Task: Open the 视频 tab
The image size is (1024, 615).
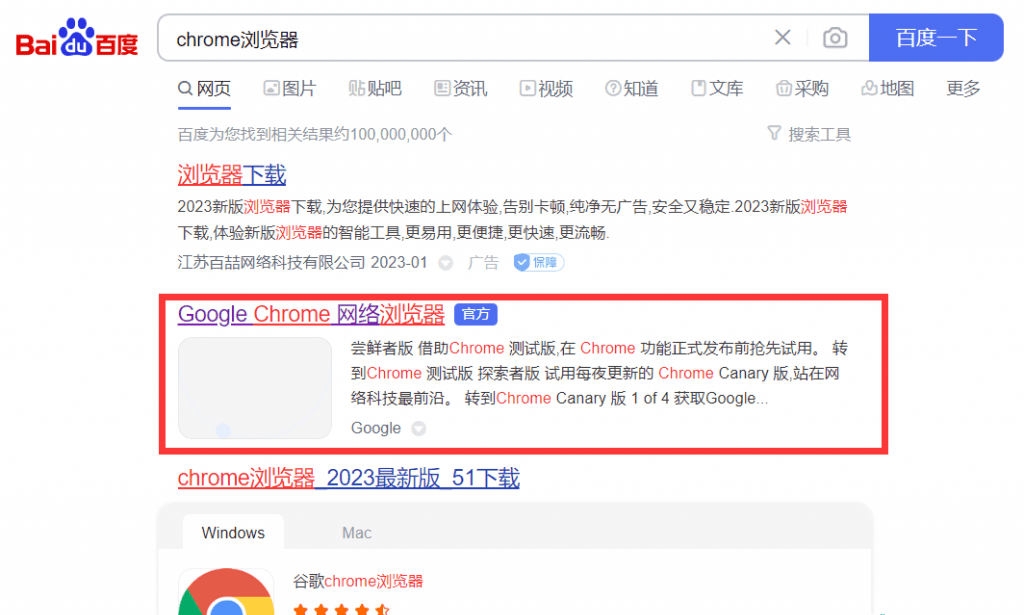Action: tap(546, 89)
